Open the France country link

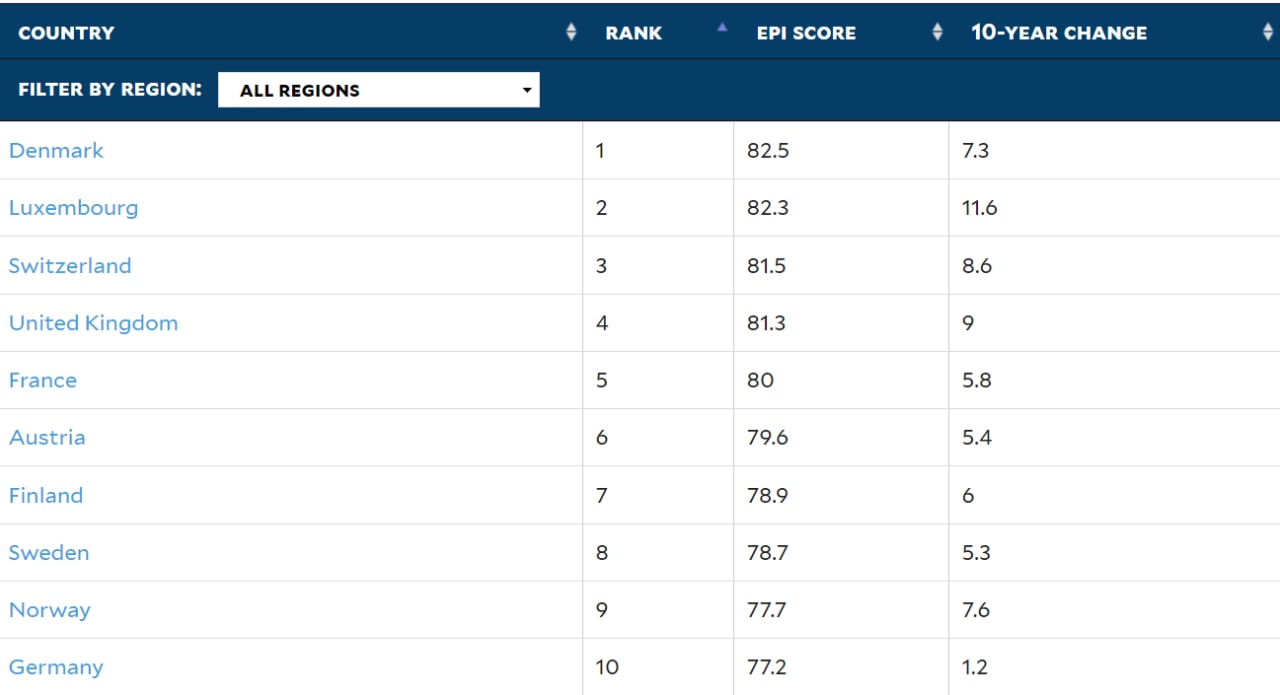pyautogui.click(x=43, y=380)
